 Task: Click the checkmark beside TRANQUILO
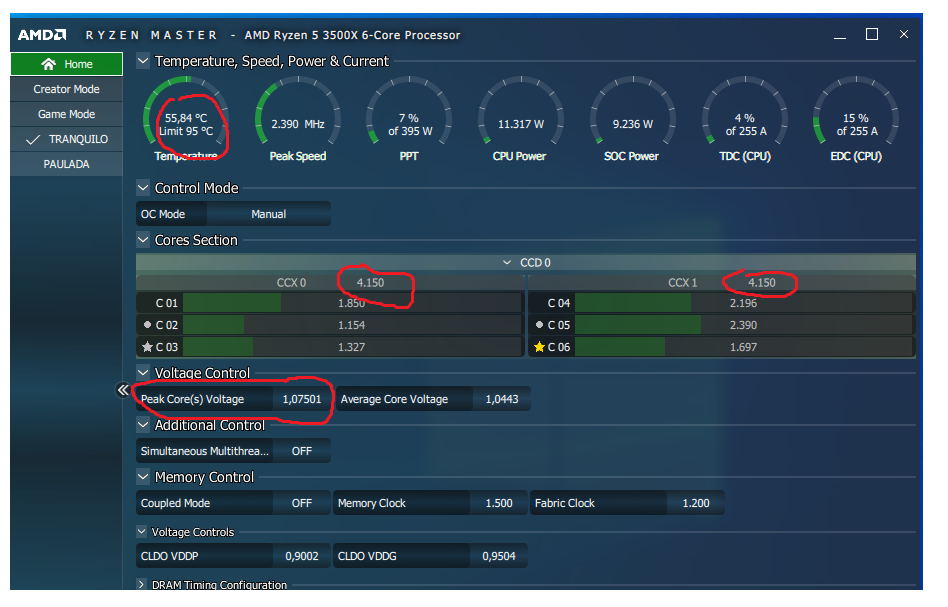[33, 140]
